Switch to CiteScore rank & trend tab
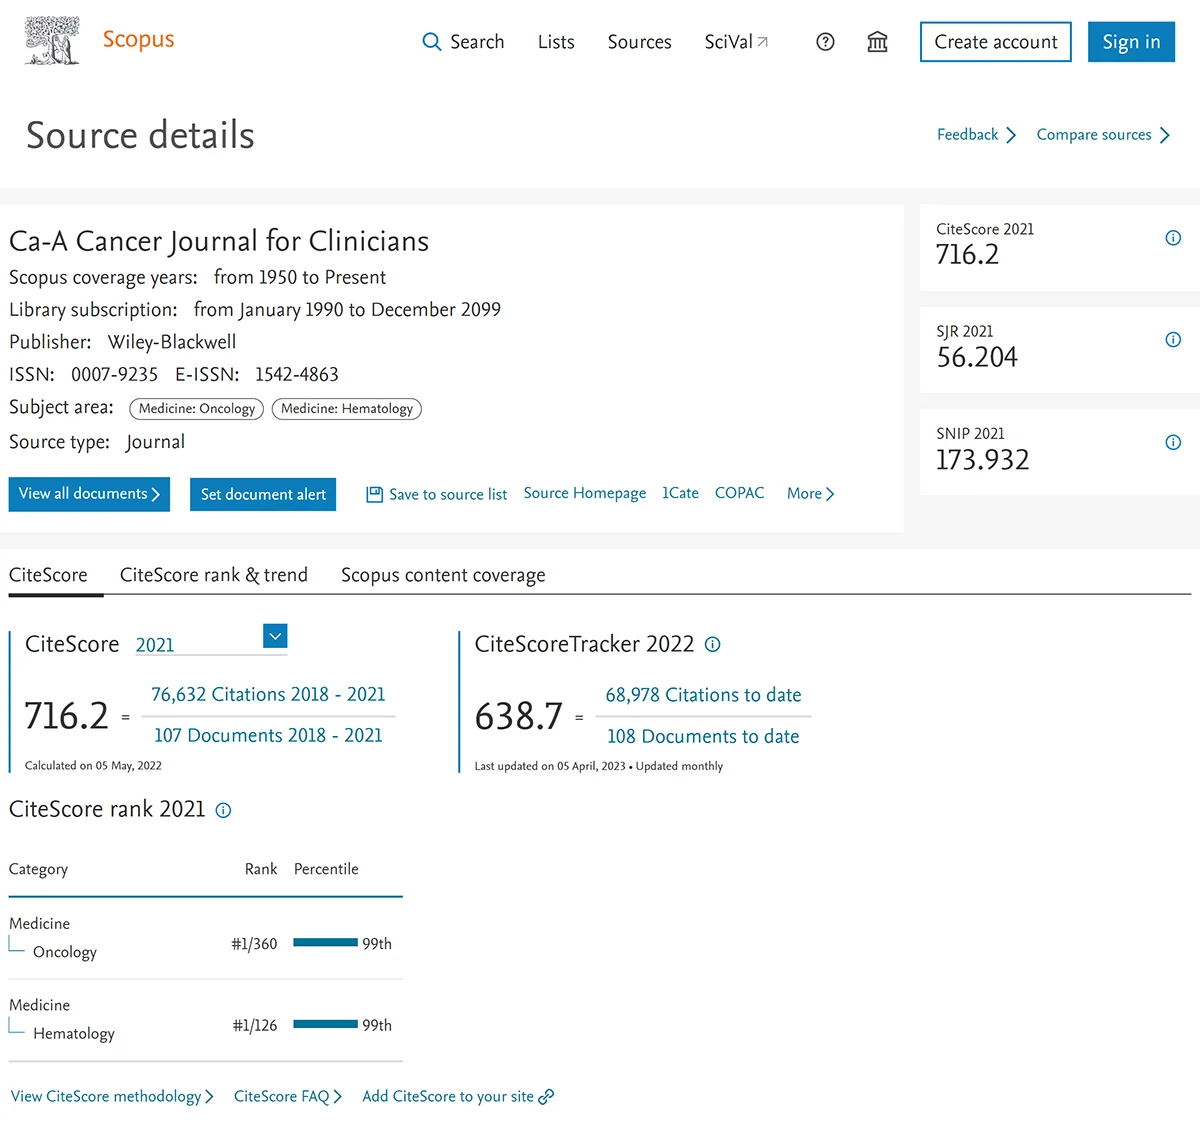The width and height of the screenshot is (1200, 1140). click(x=213, y=575)
